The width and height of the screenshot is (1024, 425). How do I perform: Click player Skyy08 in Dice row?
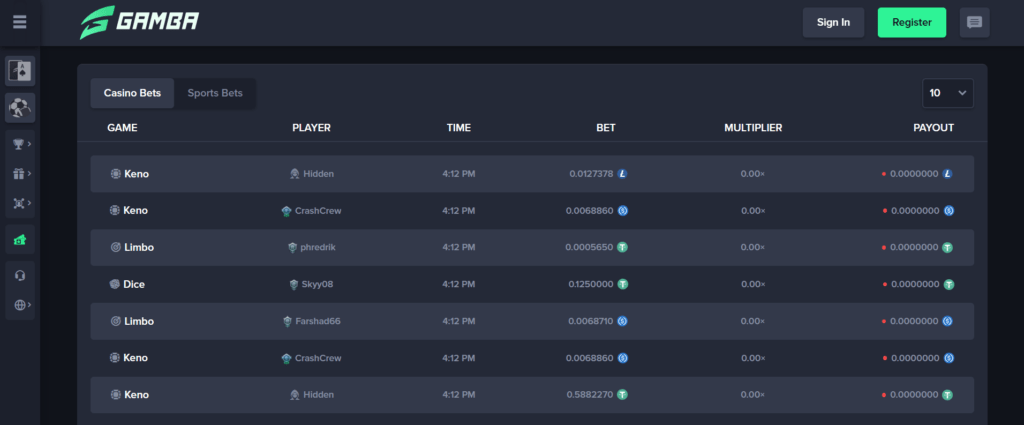tap(318, 284)
